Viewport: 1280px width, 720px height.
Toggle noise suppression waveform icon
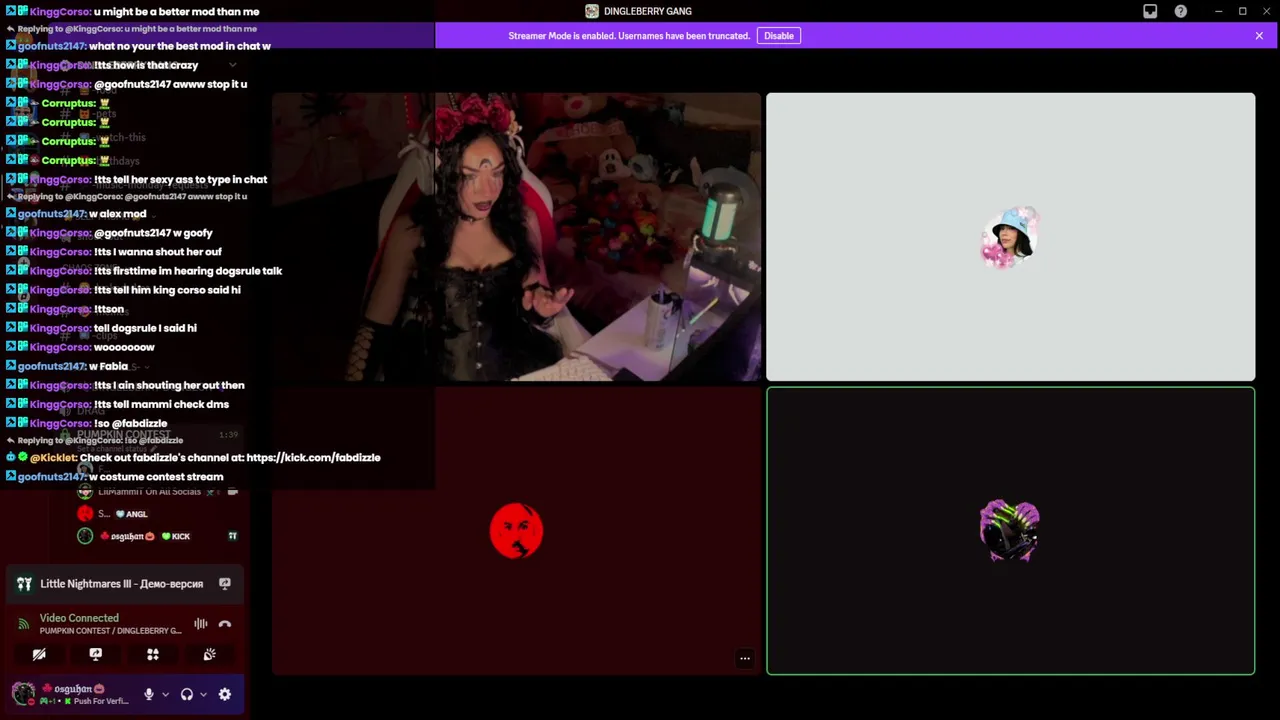click(x=201, y=624)
